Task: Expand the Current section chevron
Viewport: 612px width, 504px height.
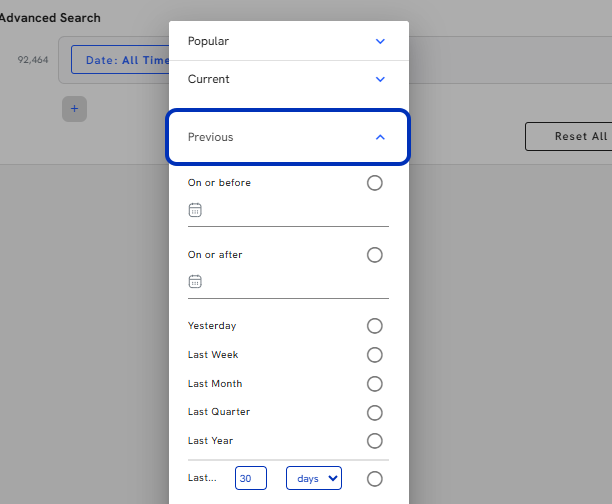Action: 380,79
